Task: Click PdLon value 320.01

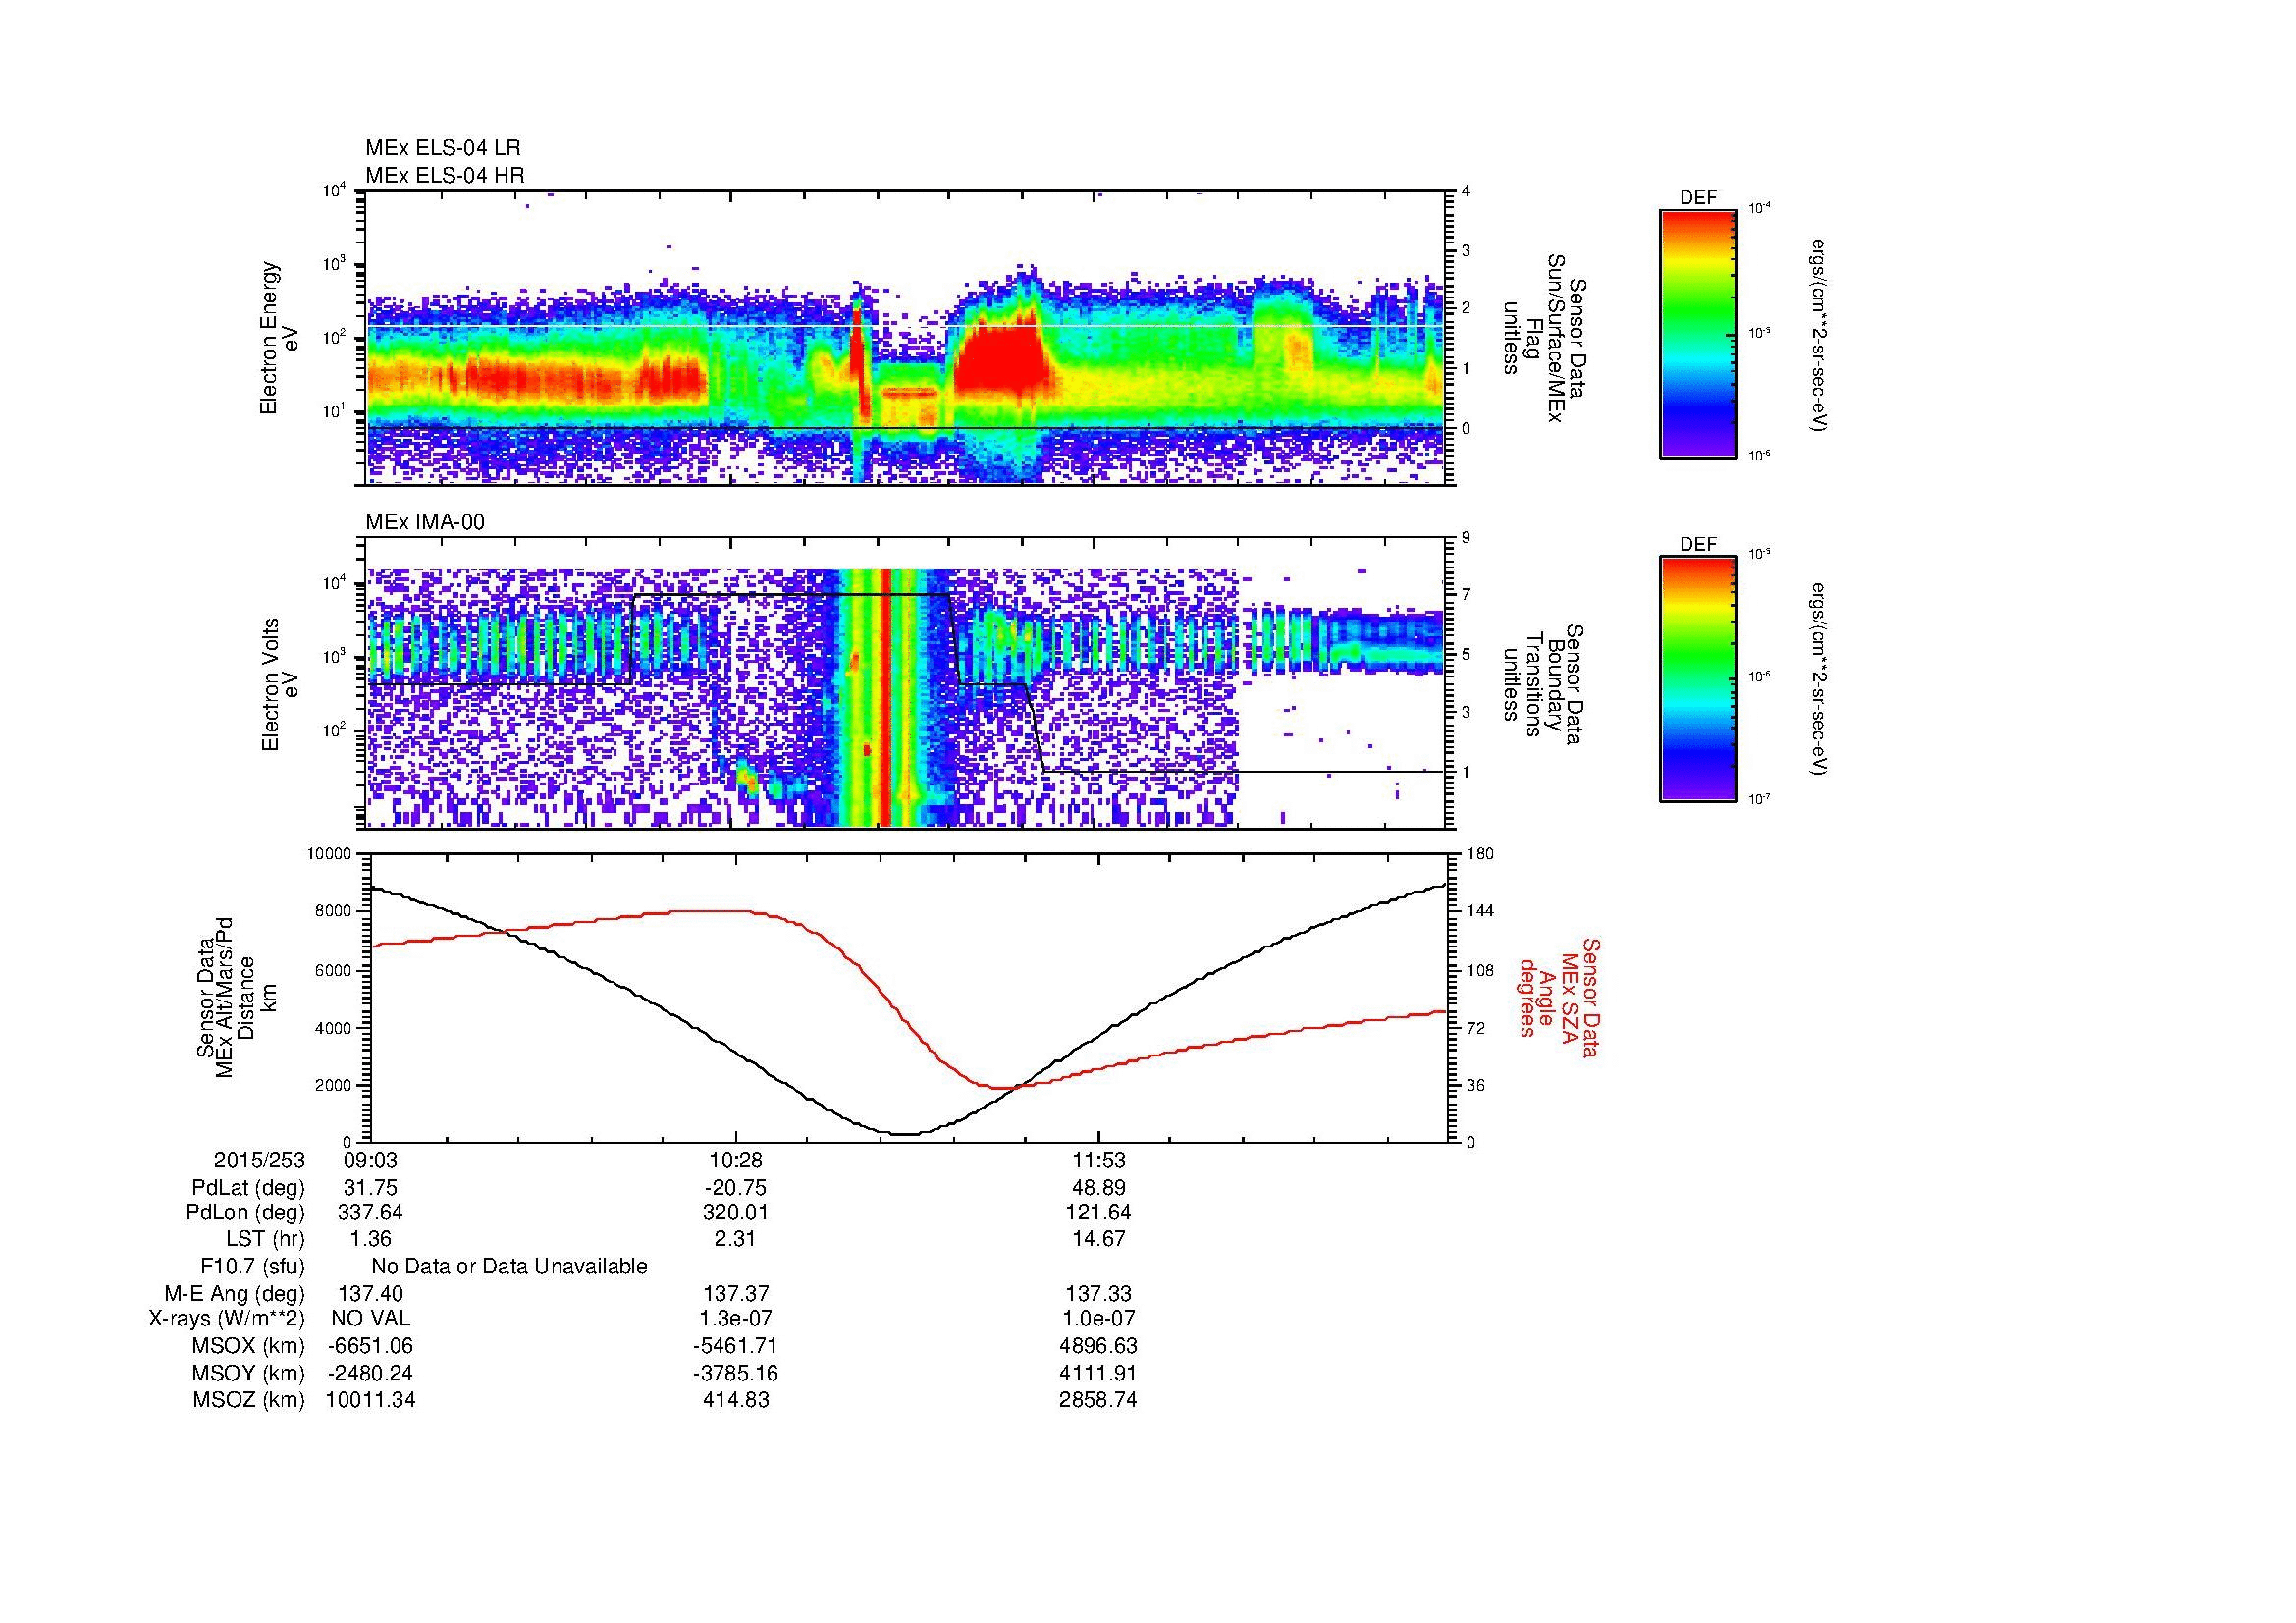Action: [736, 1213]
